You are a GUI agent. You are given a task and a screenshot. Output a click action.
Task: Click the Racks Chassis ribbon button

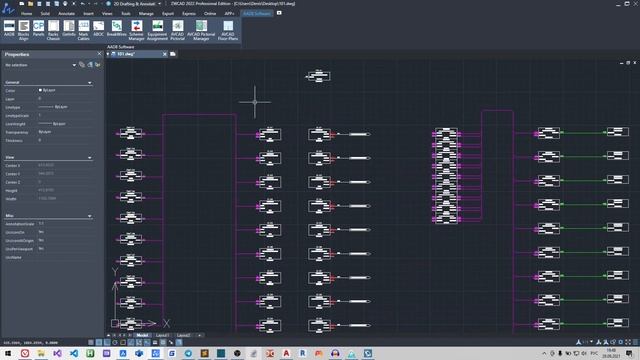[x=53, y=30]
